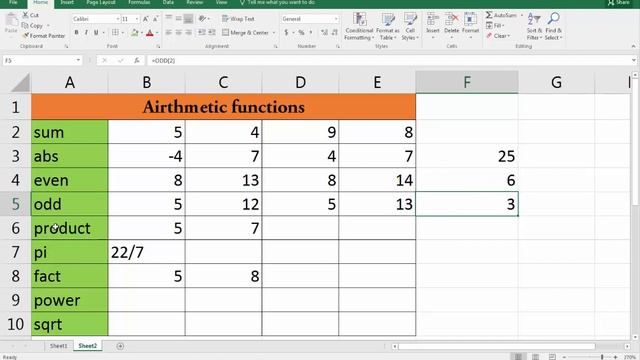Activate the Format Painter brush
The image size is (640, 360).
pos(25,36)
